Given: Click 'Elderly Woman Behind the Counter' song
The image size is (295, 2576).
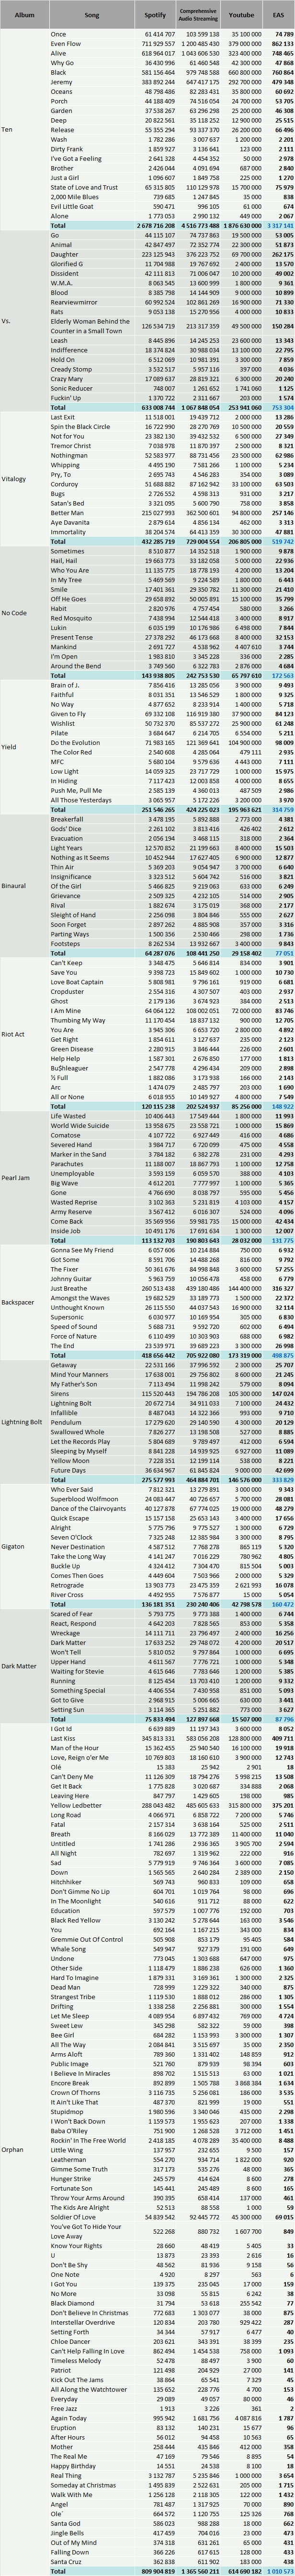Looking at the screenshot, I should tap(90, 326).
